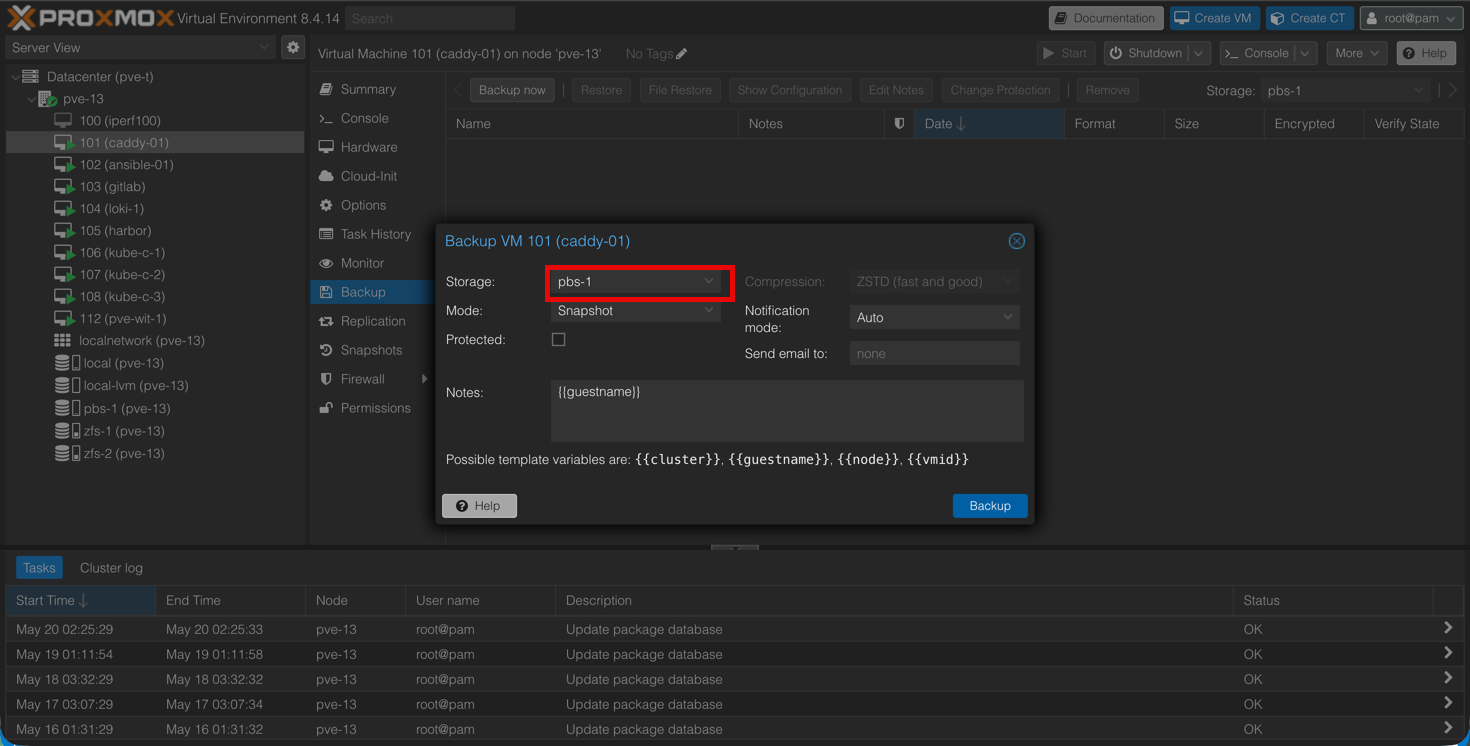This screenshot has width=1470, height=746.
Task: Click the gear icon next to Server View
Action: tap(293, 47)
